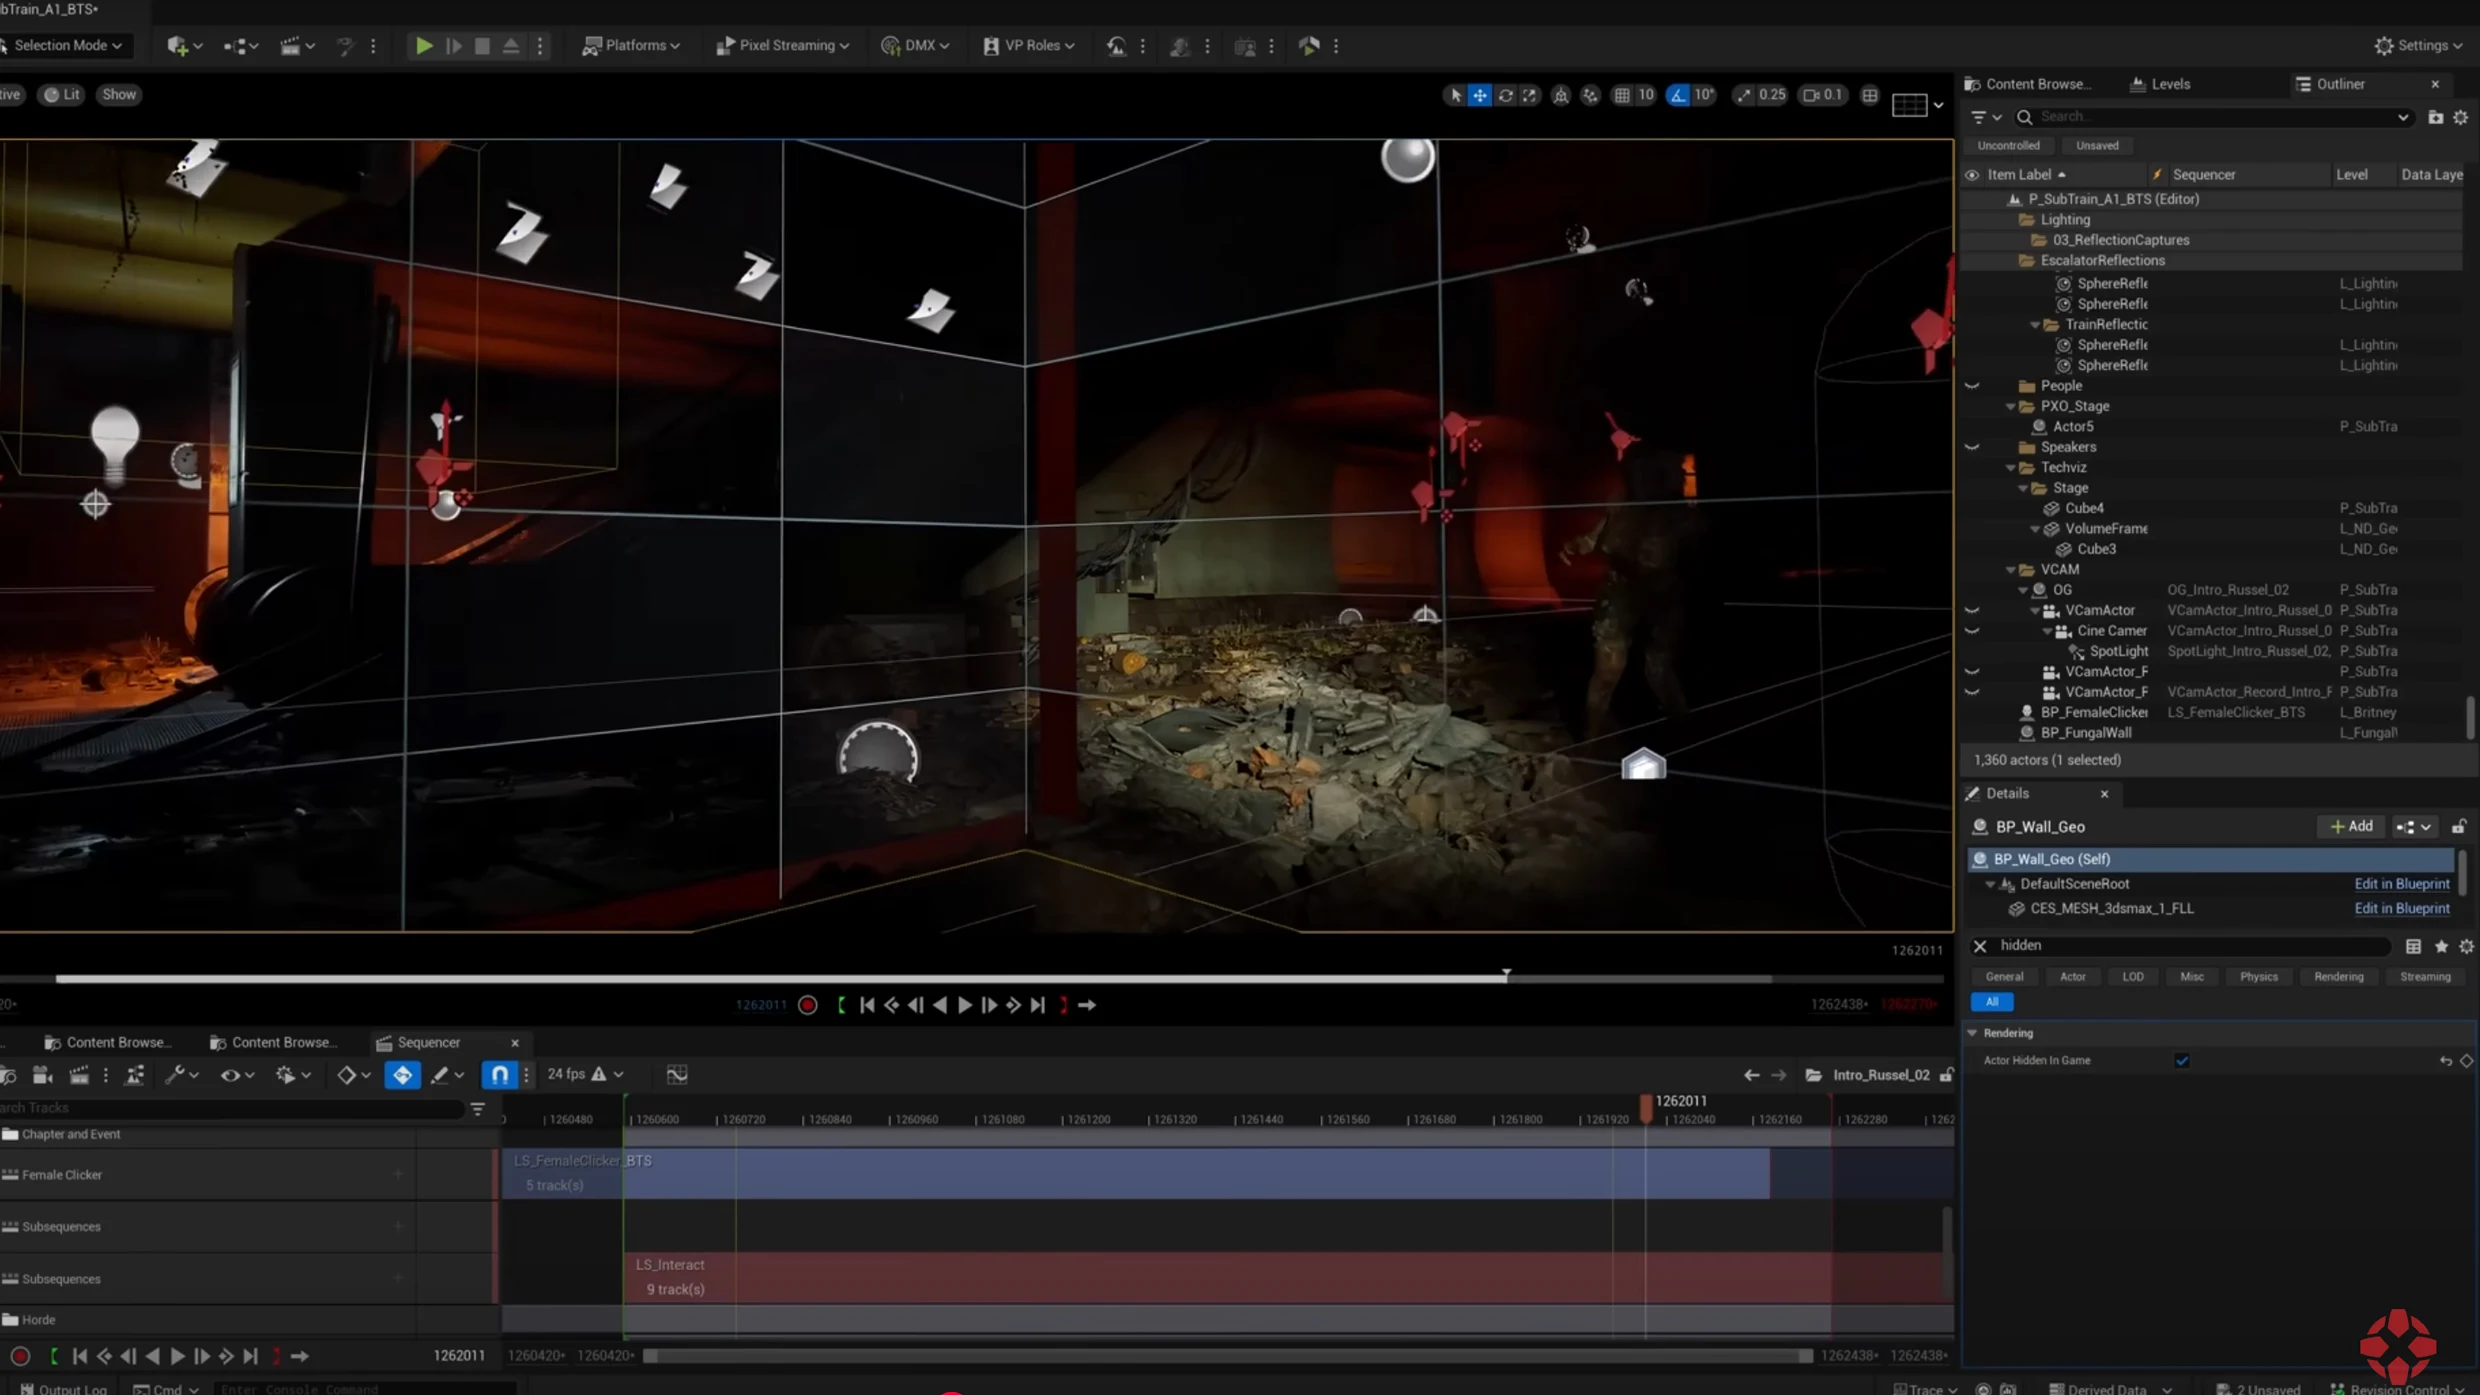The width and height of the screenshot is (2480, 1395).
Task: Select the rotate gizmo tool
Action: pyautogui.click(x=1505, y=95)
